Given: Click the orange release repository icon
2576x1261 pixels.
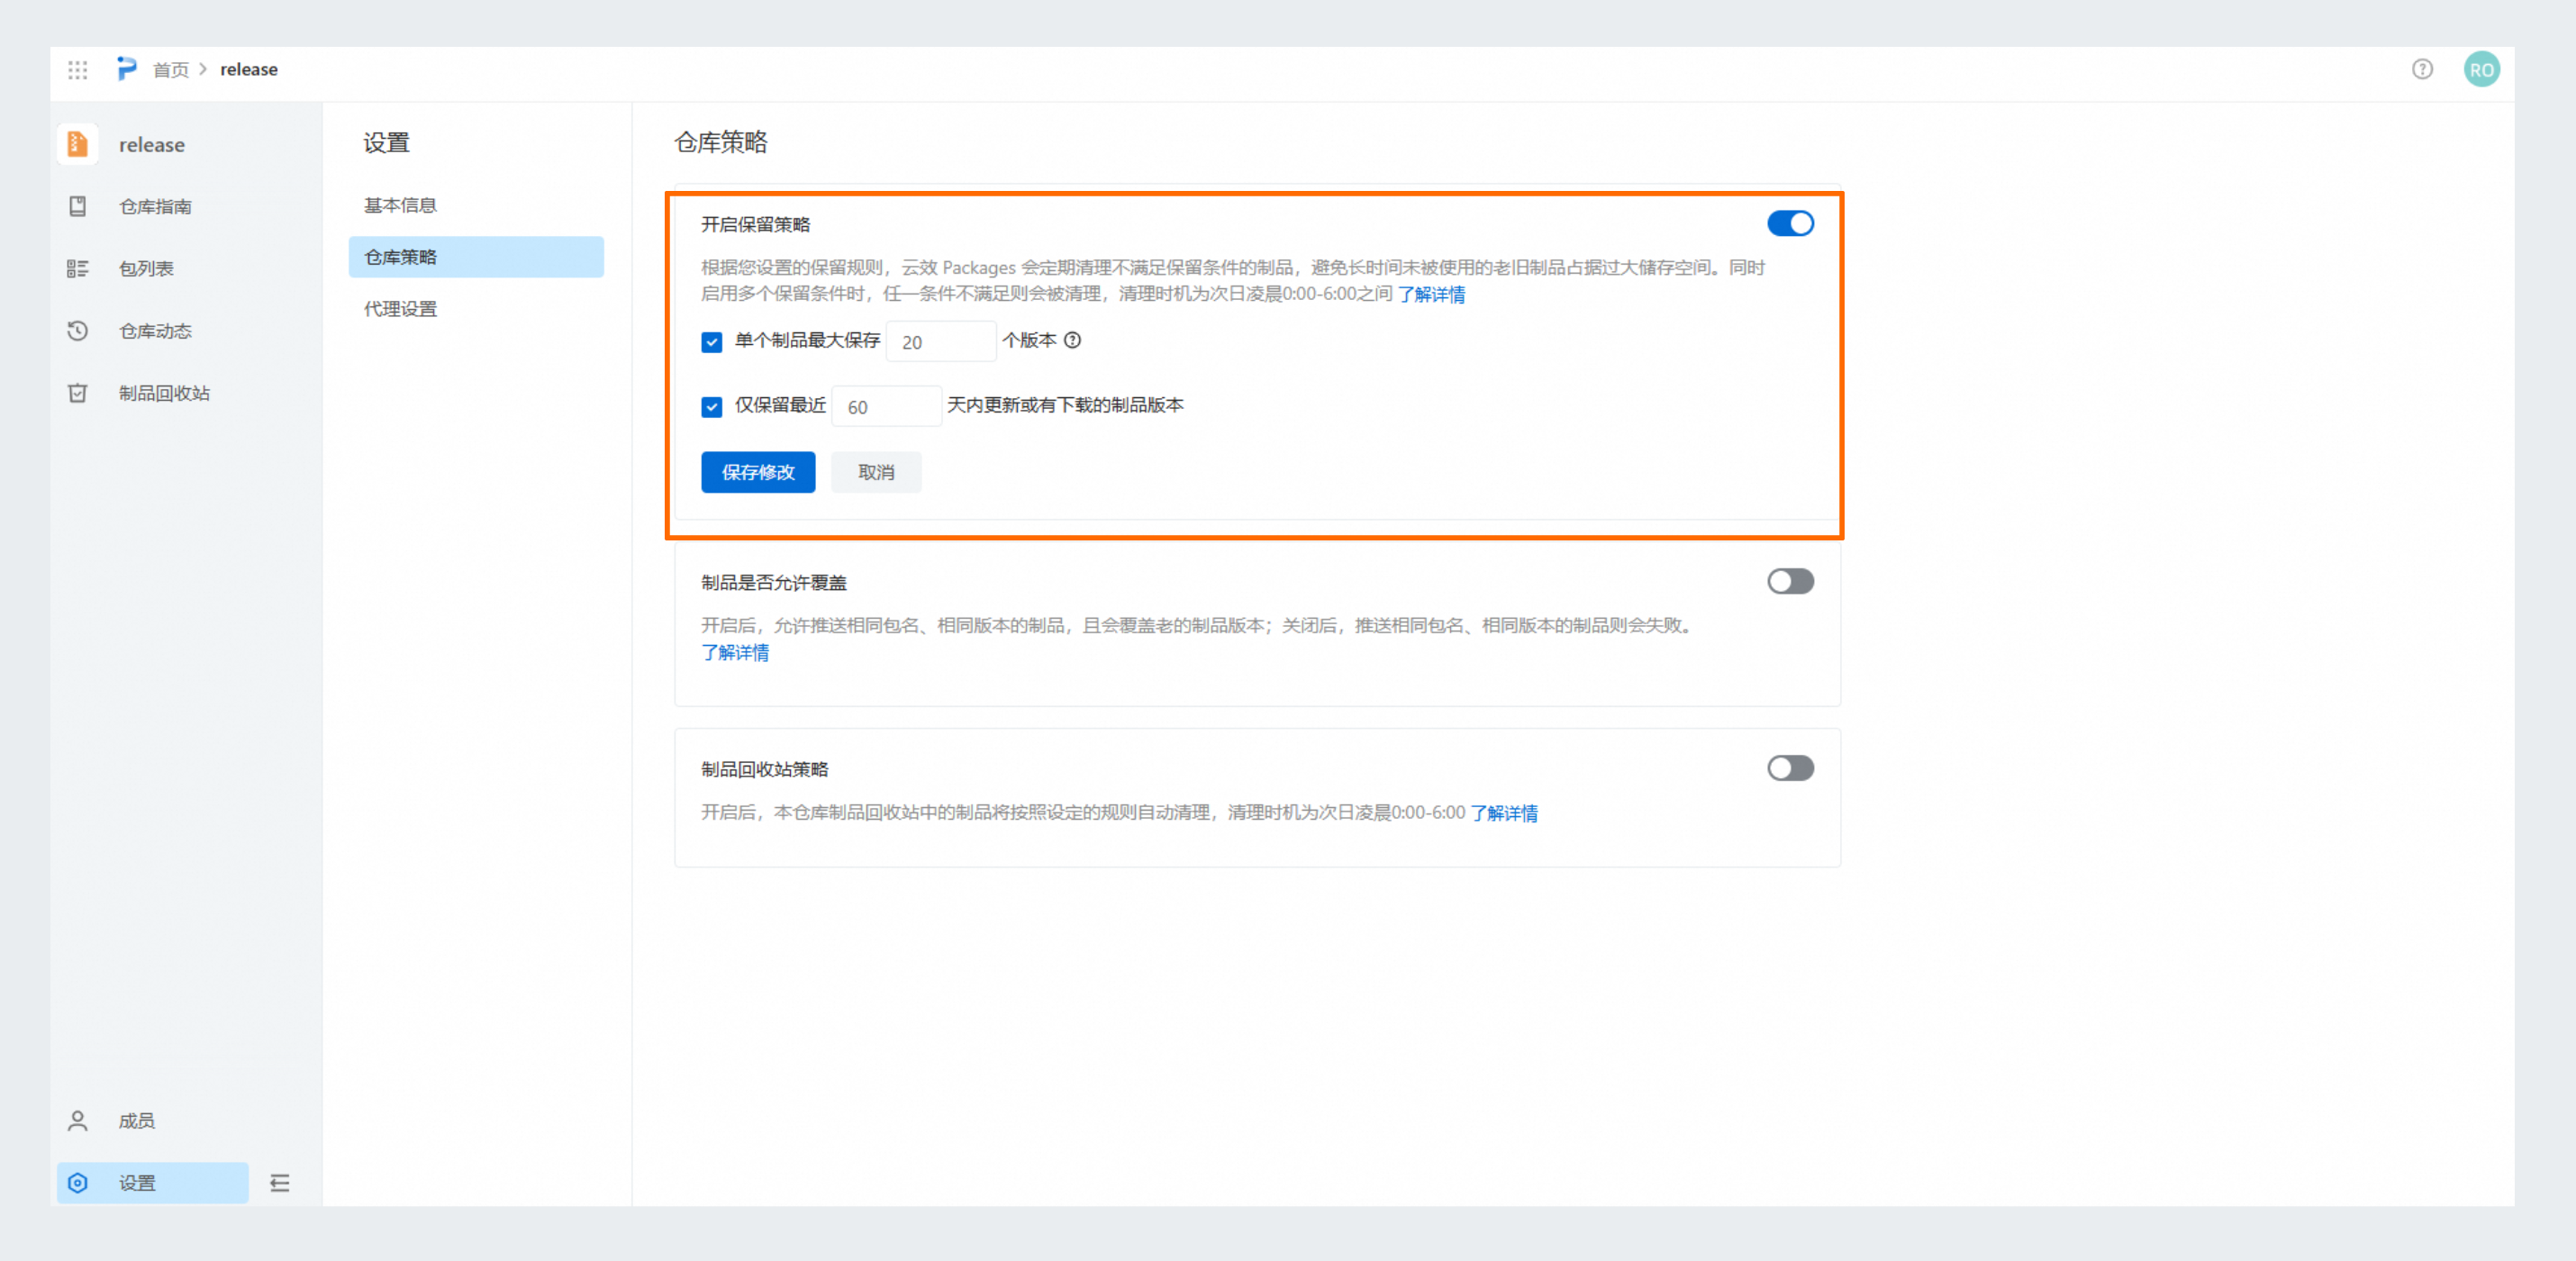Looking at the screenshot, I should (x=78, y=144).
